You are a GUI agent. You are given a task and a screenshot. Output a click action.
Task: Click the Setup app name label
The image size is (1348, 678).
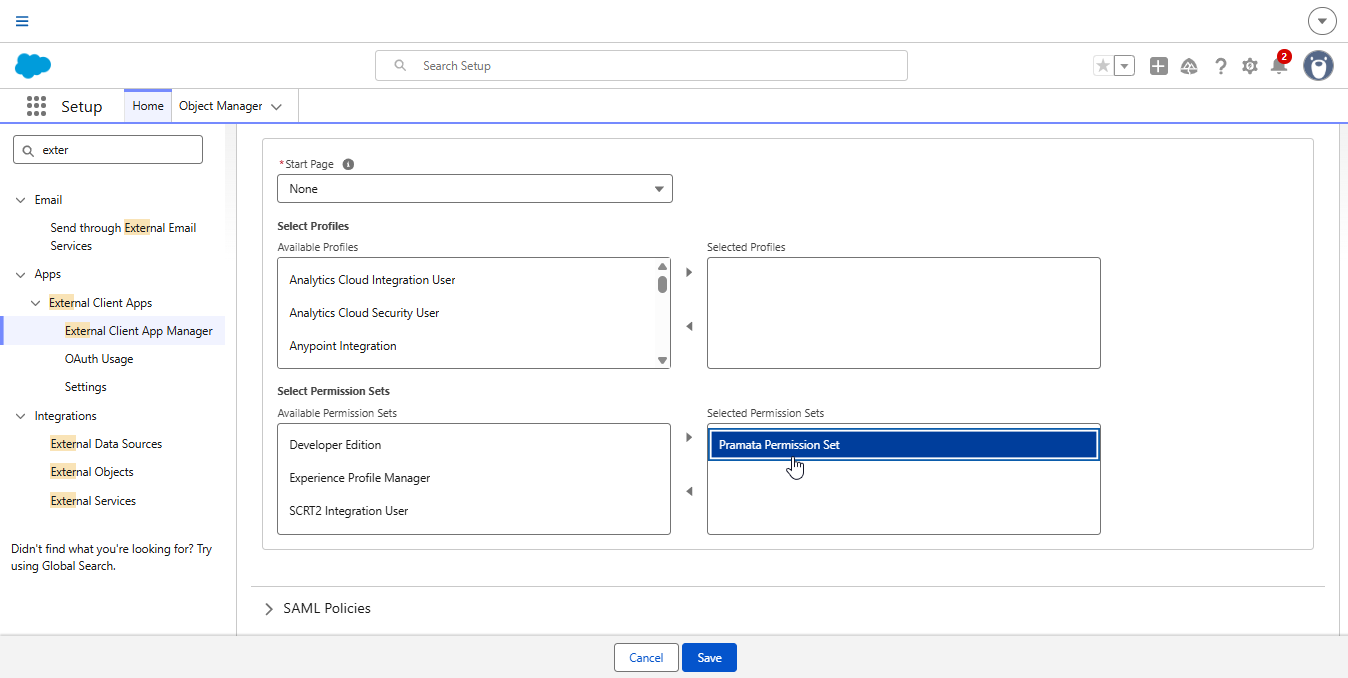(82, 107)
